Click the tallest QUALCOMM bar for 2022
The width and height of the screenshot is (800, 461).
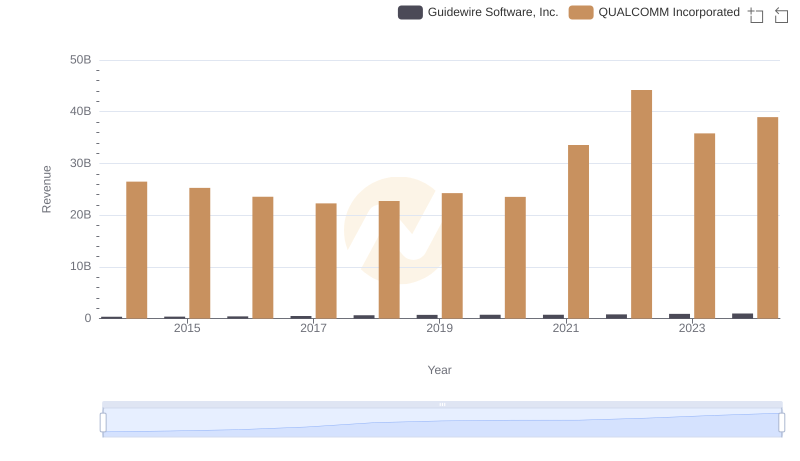click(641, 204)
